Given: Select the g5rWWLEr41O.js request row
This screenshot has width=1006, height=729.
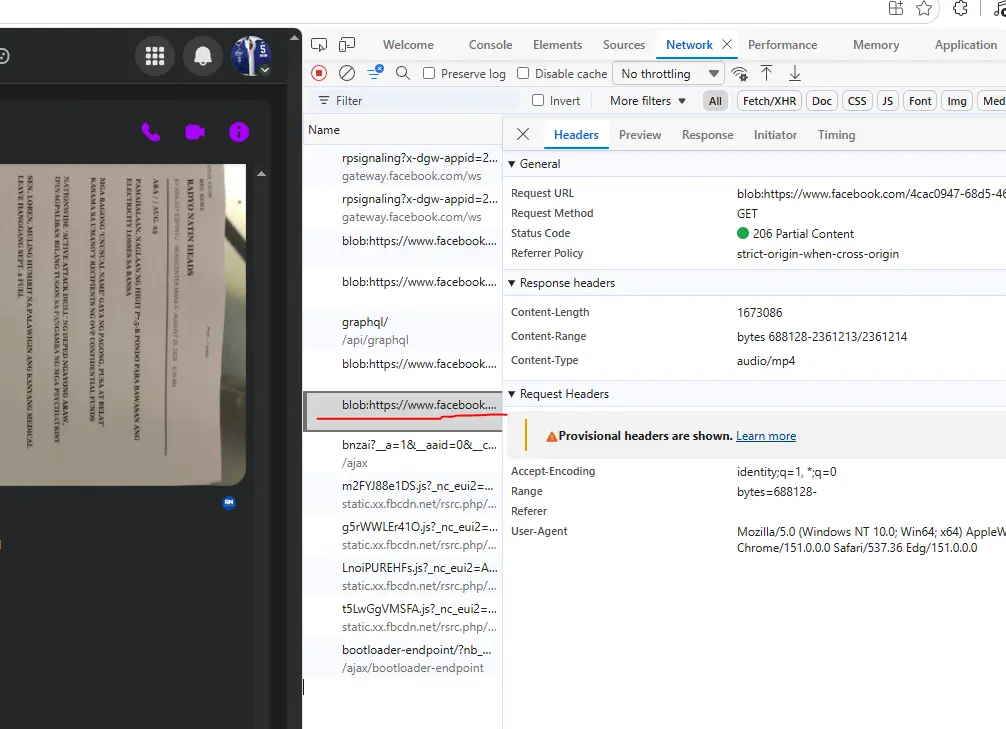Looking at the screenshot, I should 402,536.
